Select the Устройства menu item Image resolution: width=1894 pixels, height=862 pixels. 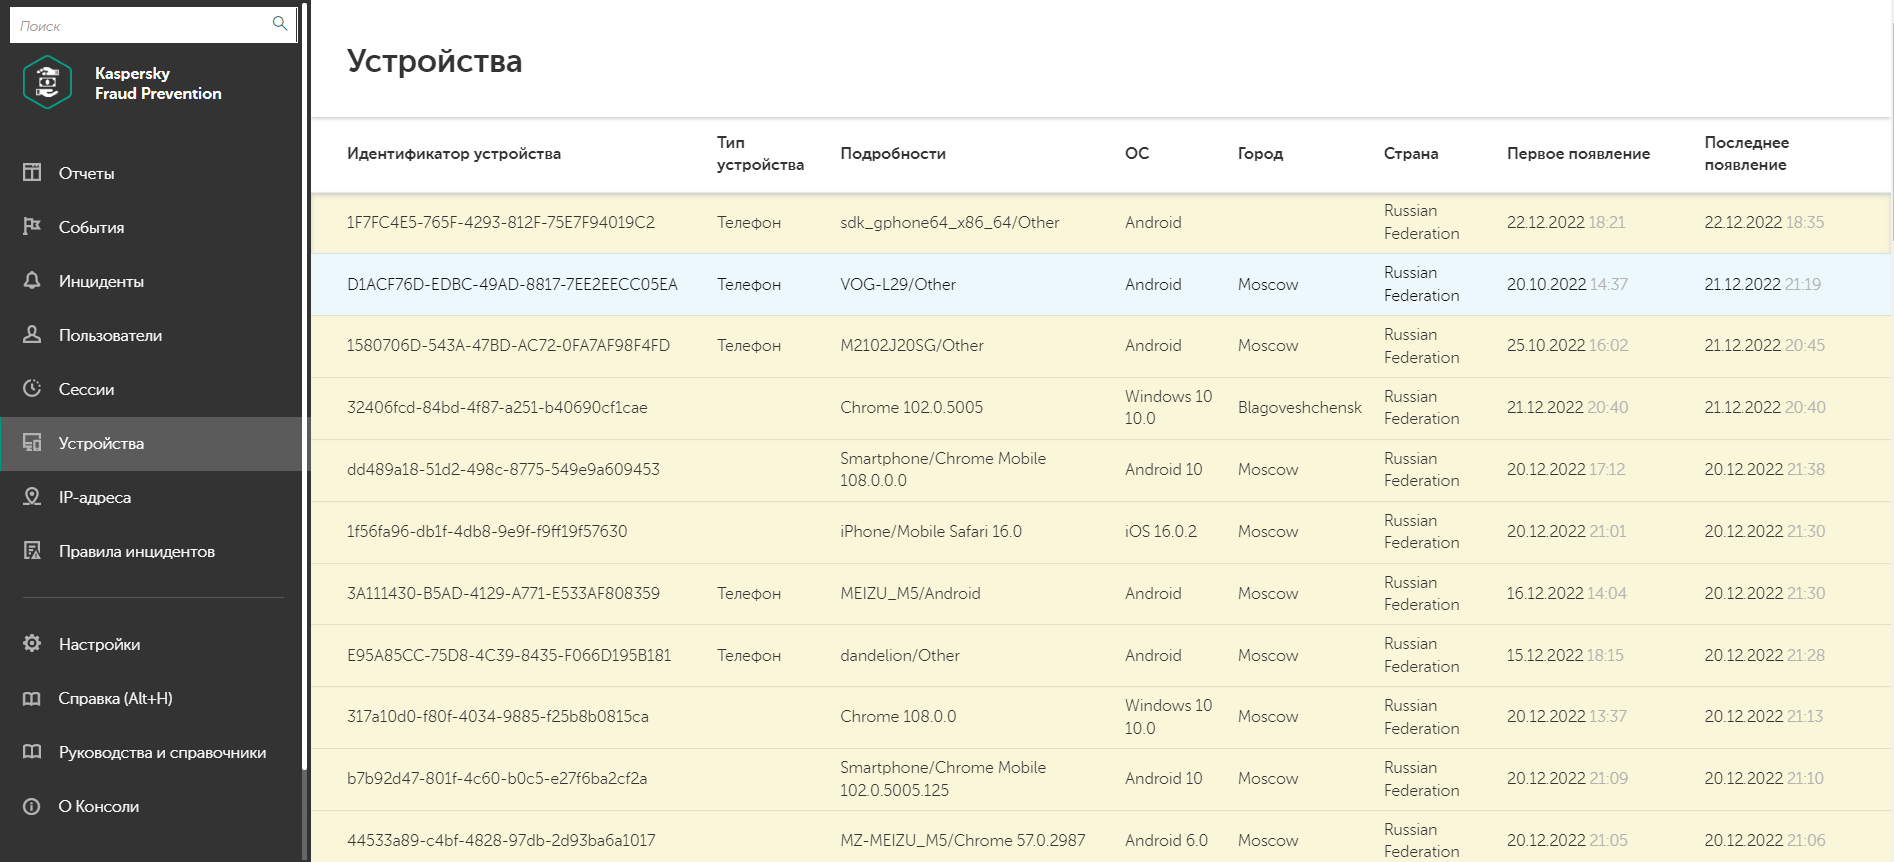coord(101,443)
